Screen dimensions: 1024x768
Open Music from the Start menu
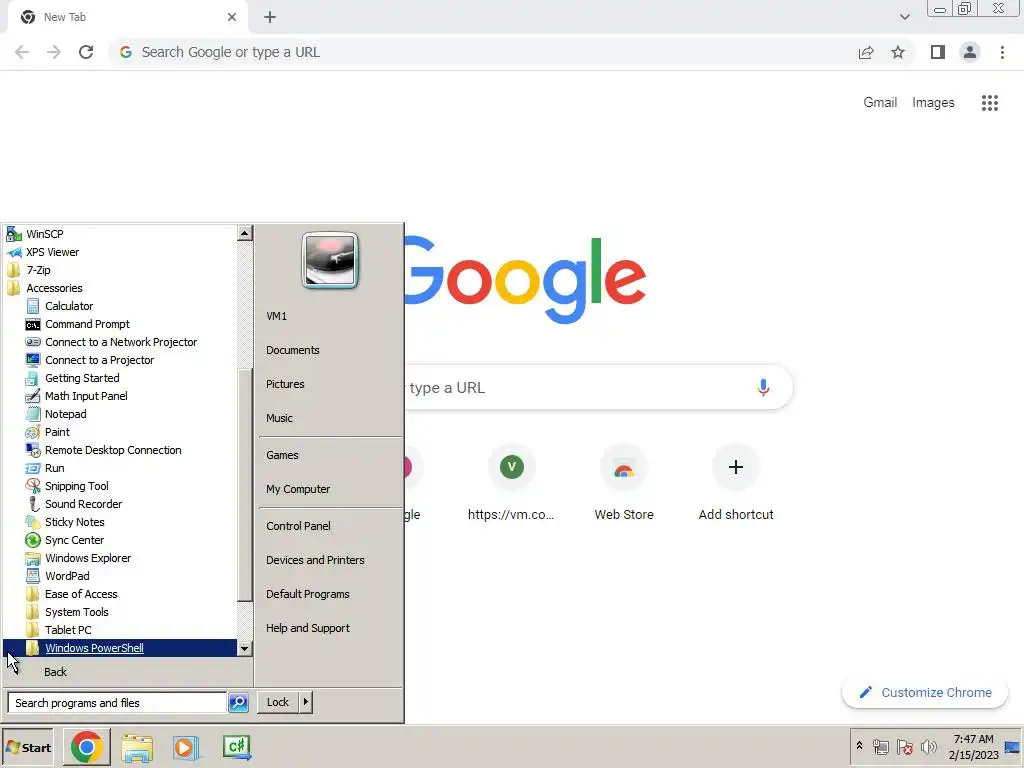[x=279, y=418]
